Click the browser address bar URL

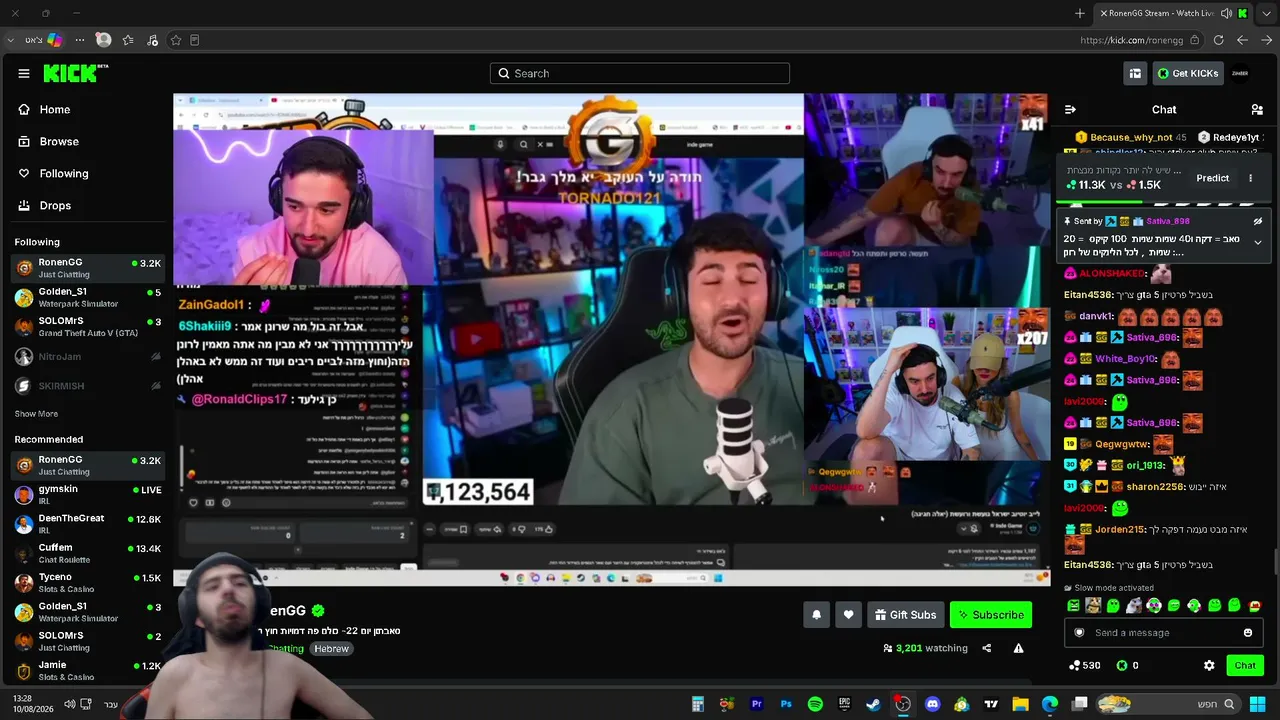[x=1131, y=41]
